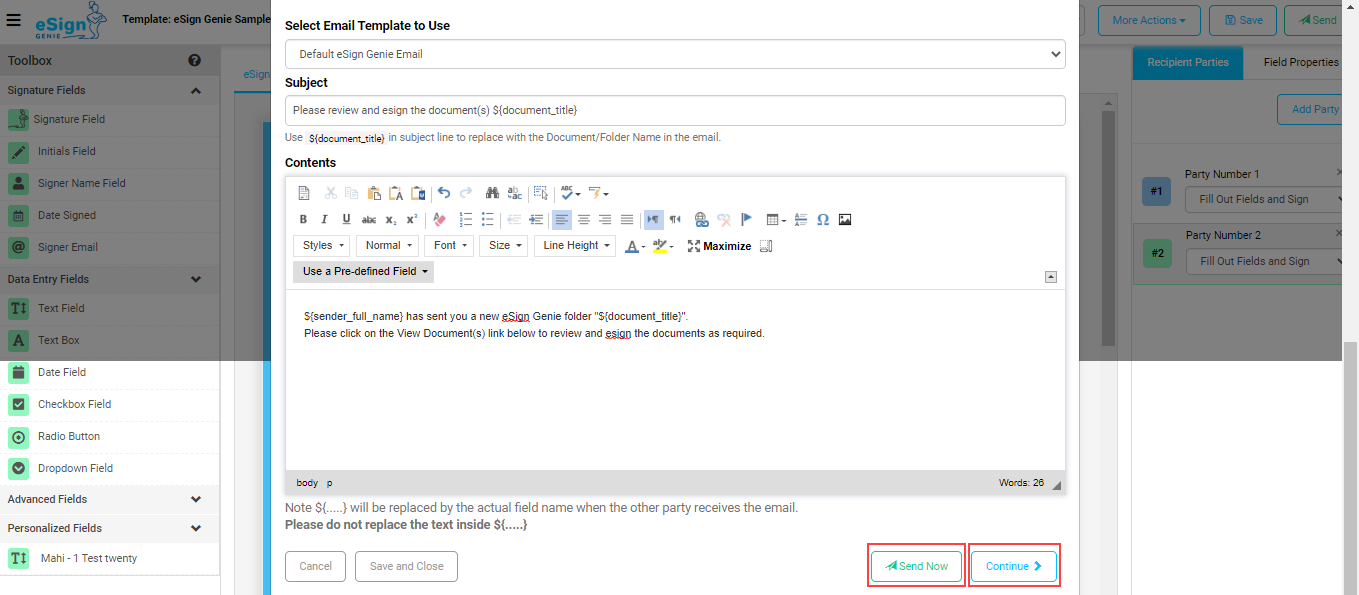Expand the Advanced Fields section
Screen dimensions: 1359x595
pos(196,499)
